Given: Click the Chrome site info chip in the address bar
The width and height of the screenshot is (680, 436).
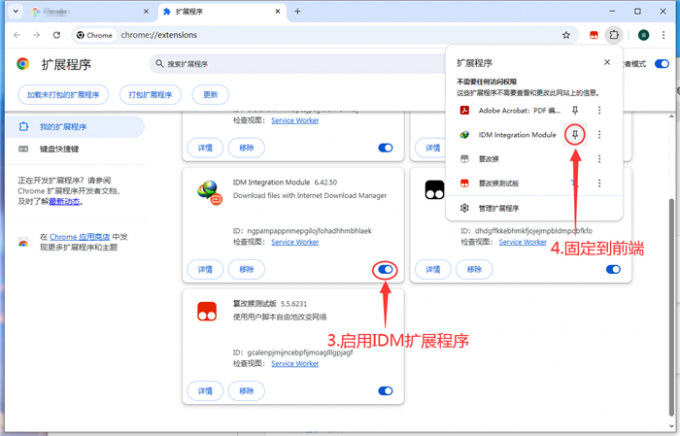Looking at the screenshot, I should (x=94, y=35).
